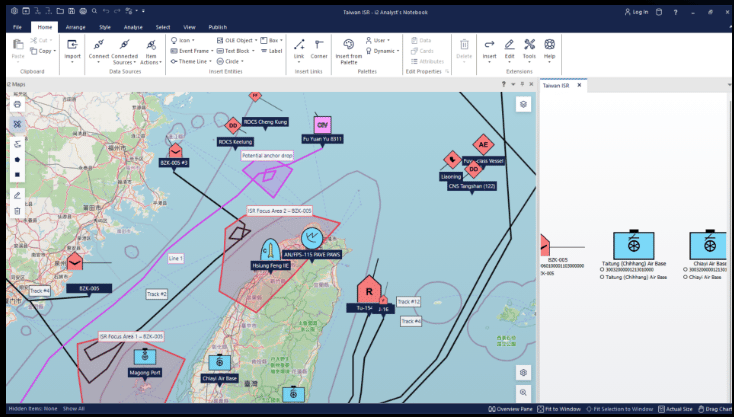
Task: Click the Connect data source icon
Action: tap(99, 45)
